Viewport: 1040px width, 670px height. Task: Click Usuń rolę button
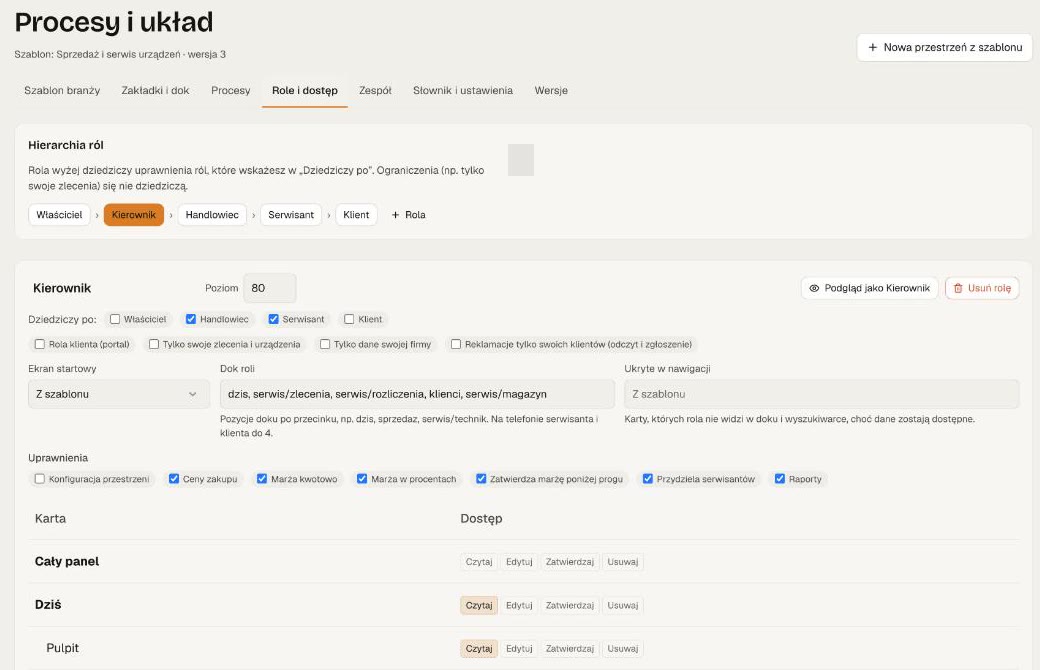click(x=982, y=288)
